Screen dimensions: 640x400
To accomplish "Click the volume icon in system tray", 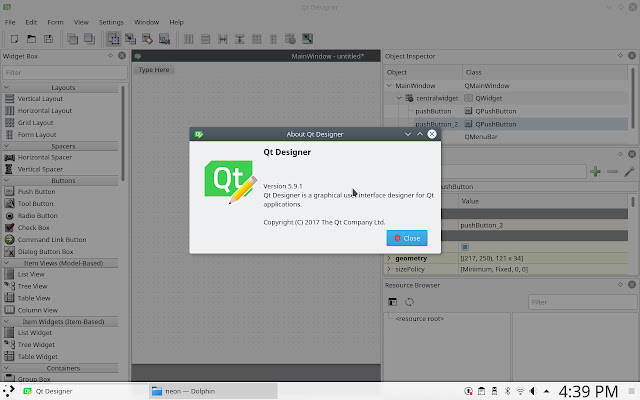I will pos(533,391).
